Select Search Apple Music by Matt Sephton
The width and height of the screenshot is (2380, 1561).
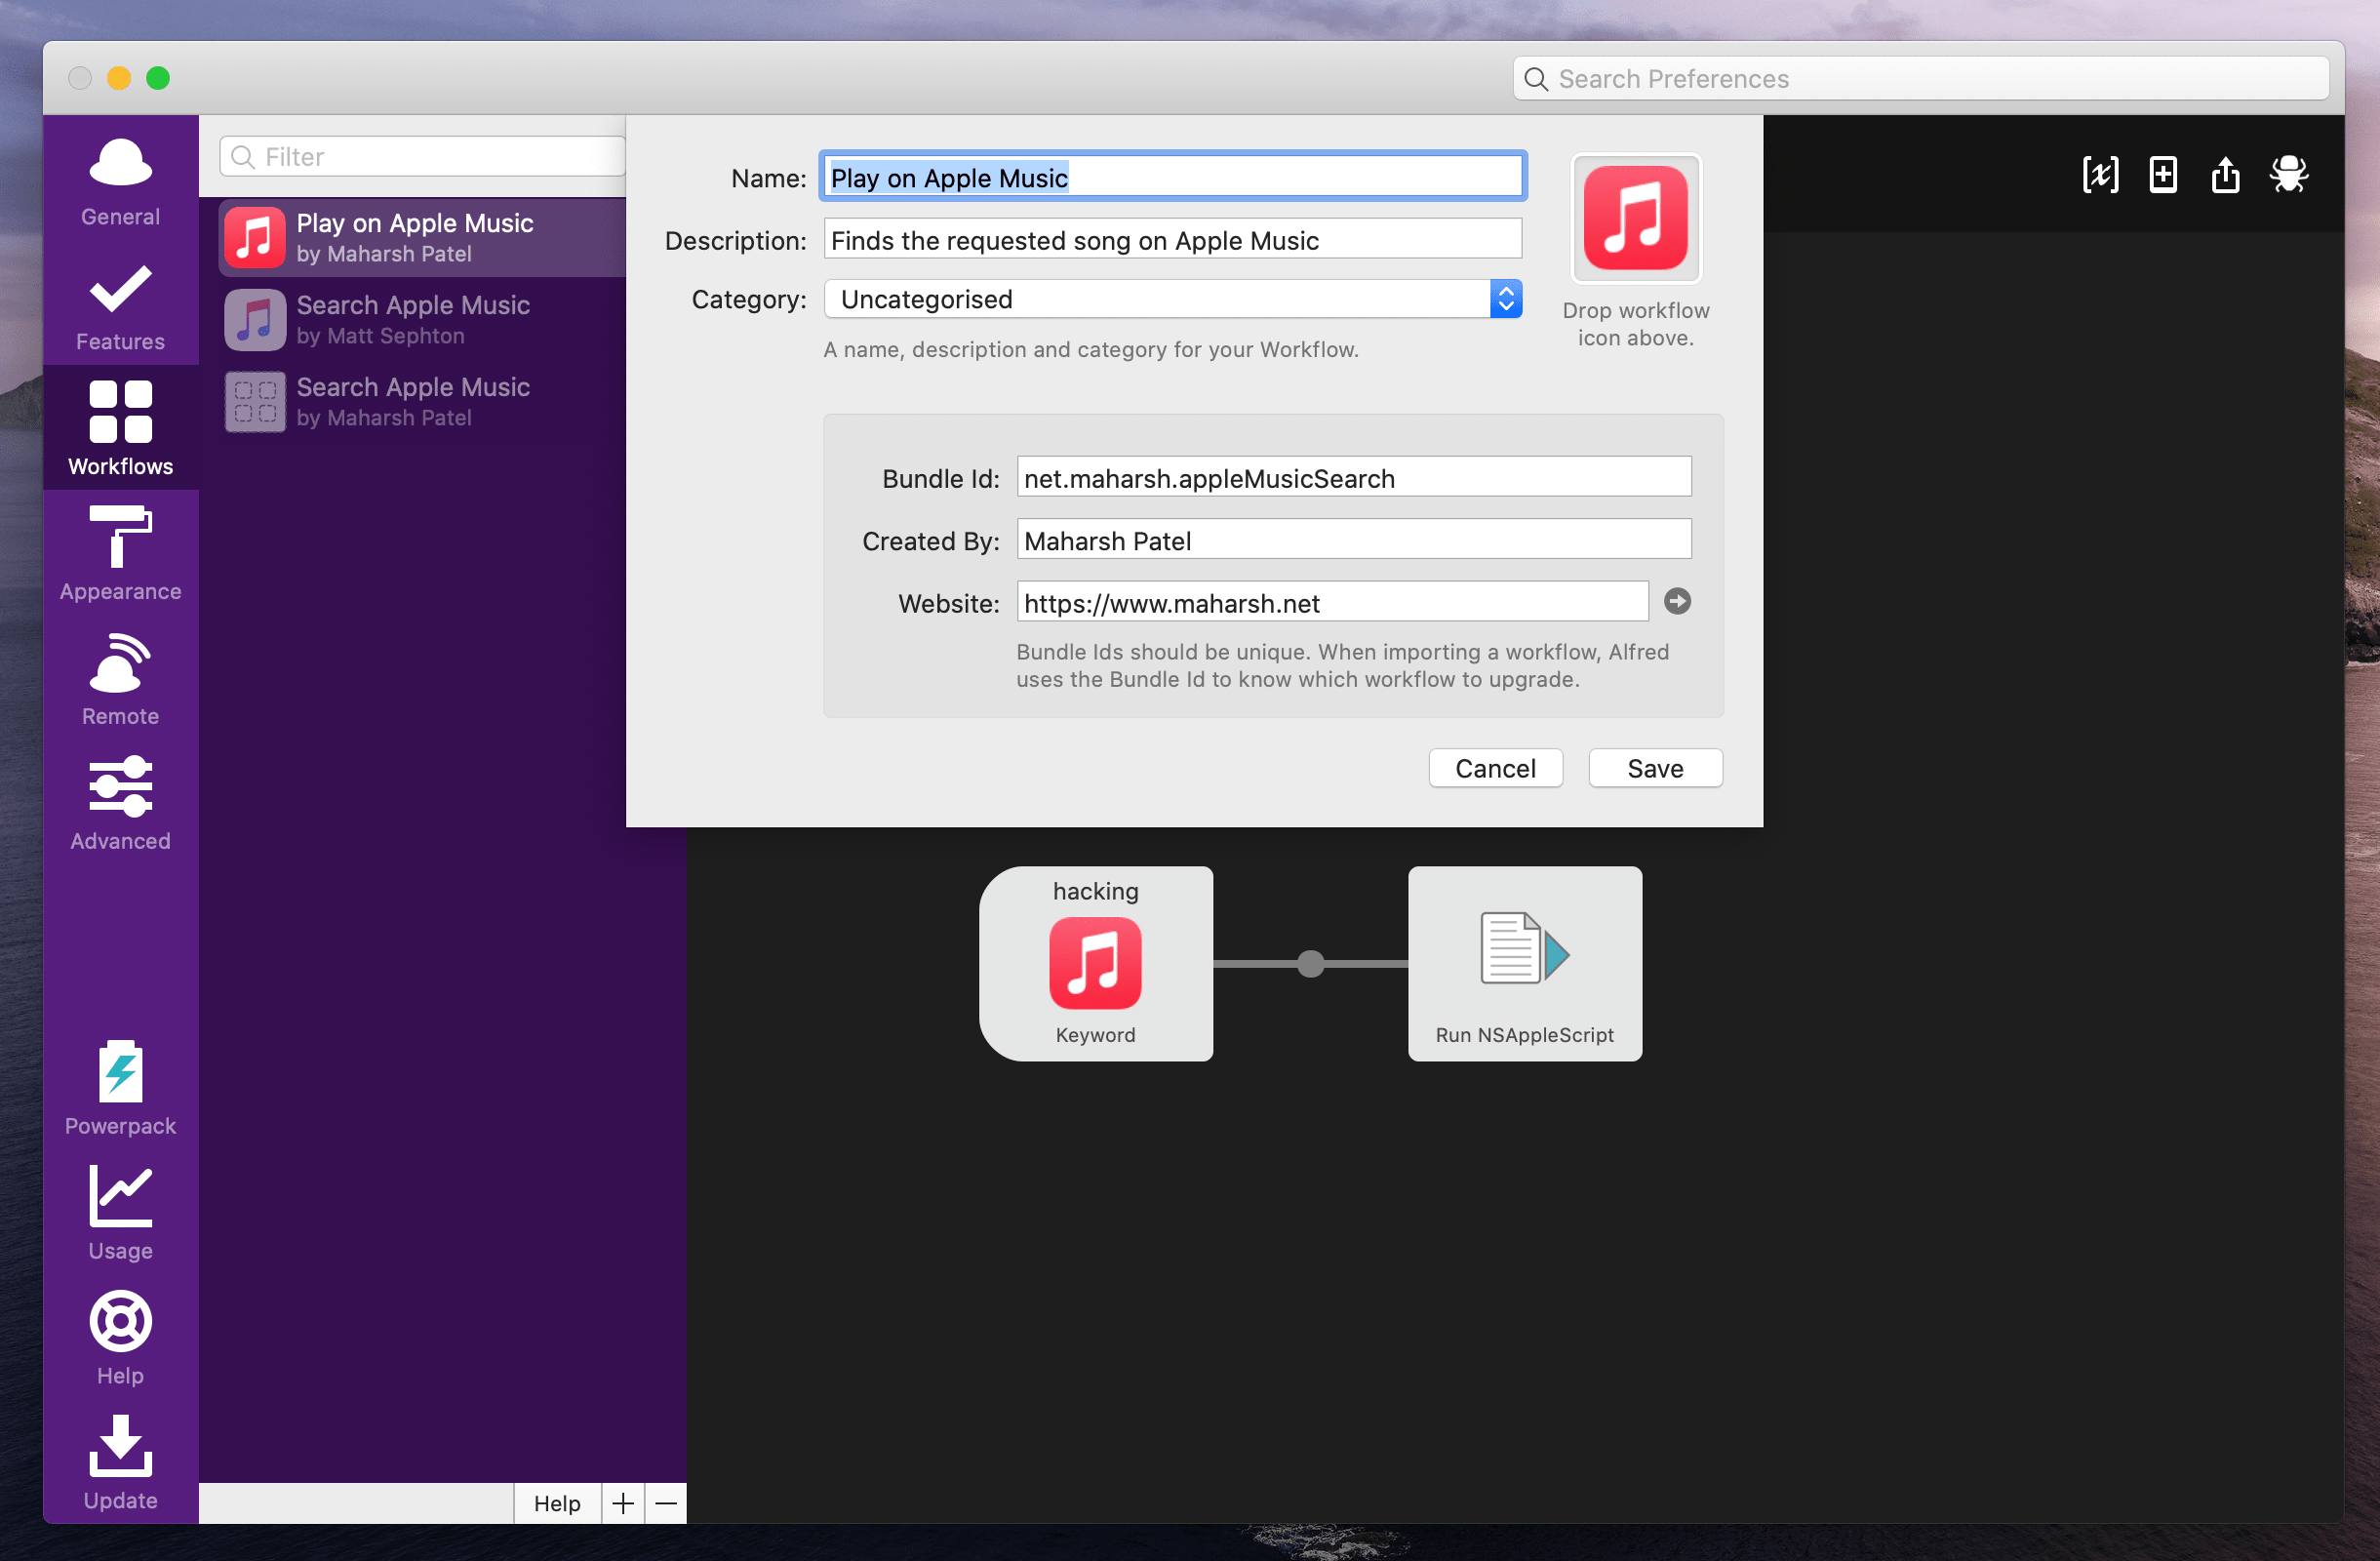(x=422, y=320)
